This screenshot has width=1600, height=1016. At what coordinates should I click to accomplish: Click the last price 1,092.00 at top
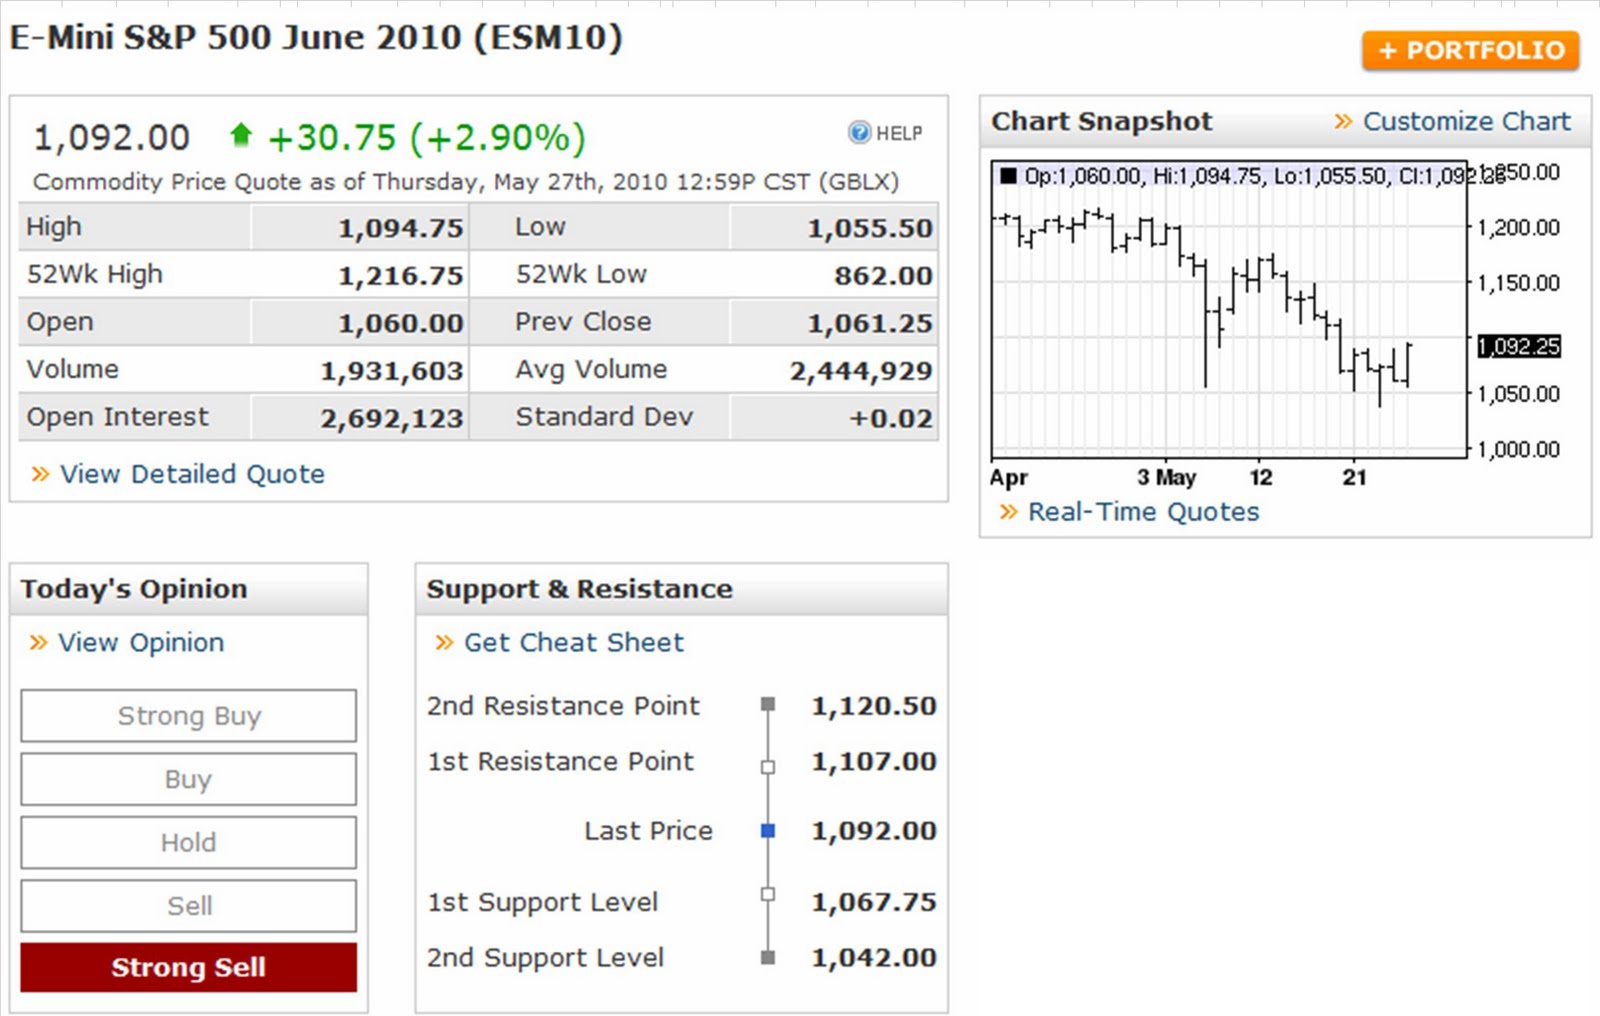(112, 137)
